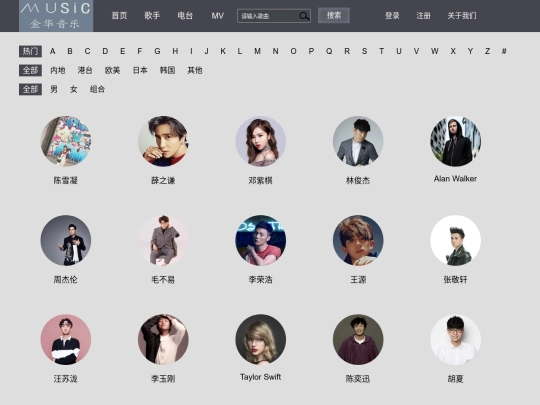This screenshot has height=405, width=540.
Task: Open the 电台 navigation item
Action: tap(185, 16)
